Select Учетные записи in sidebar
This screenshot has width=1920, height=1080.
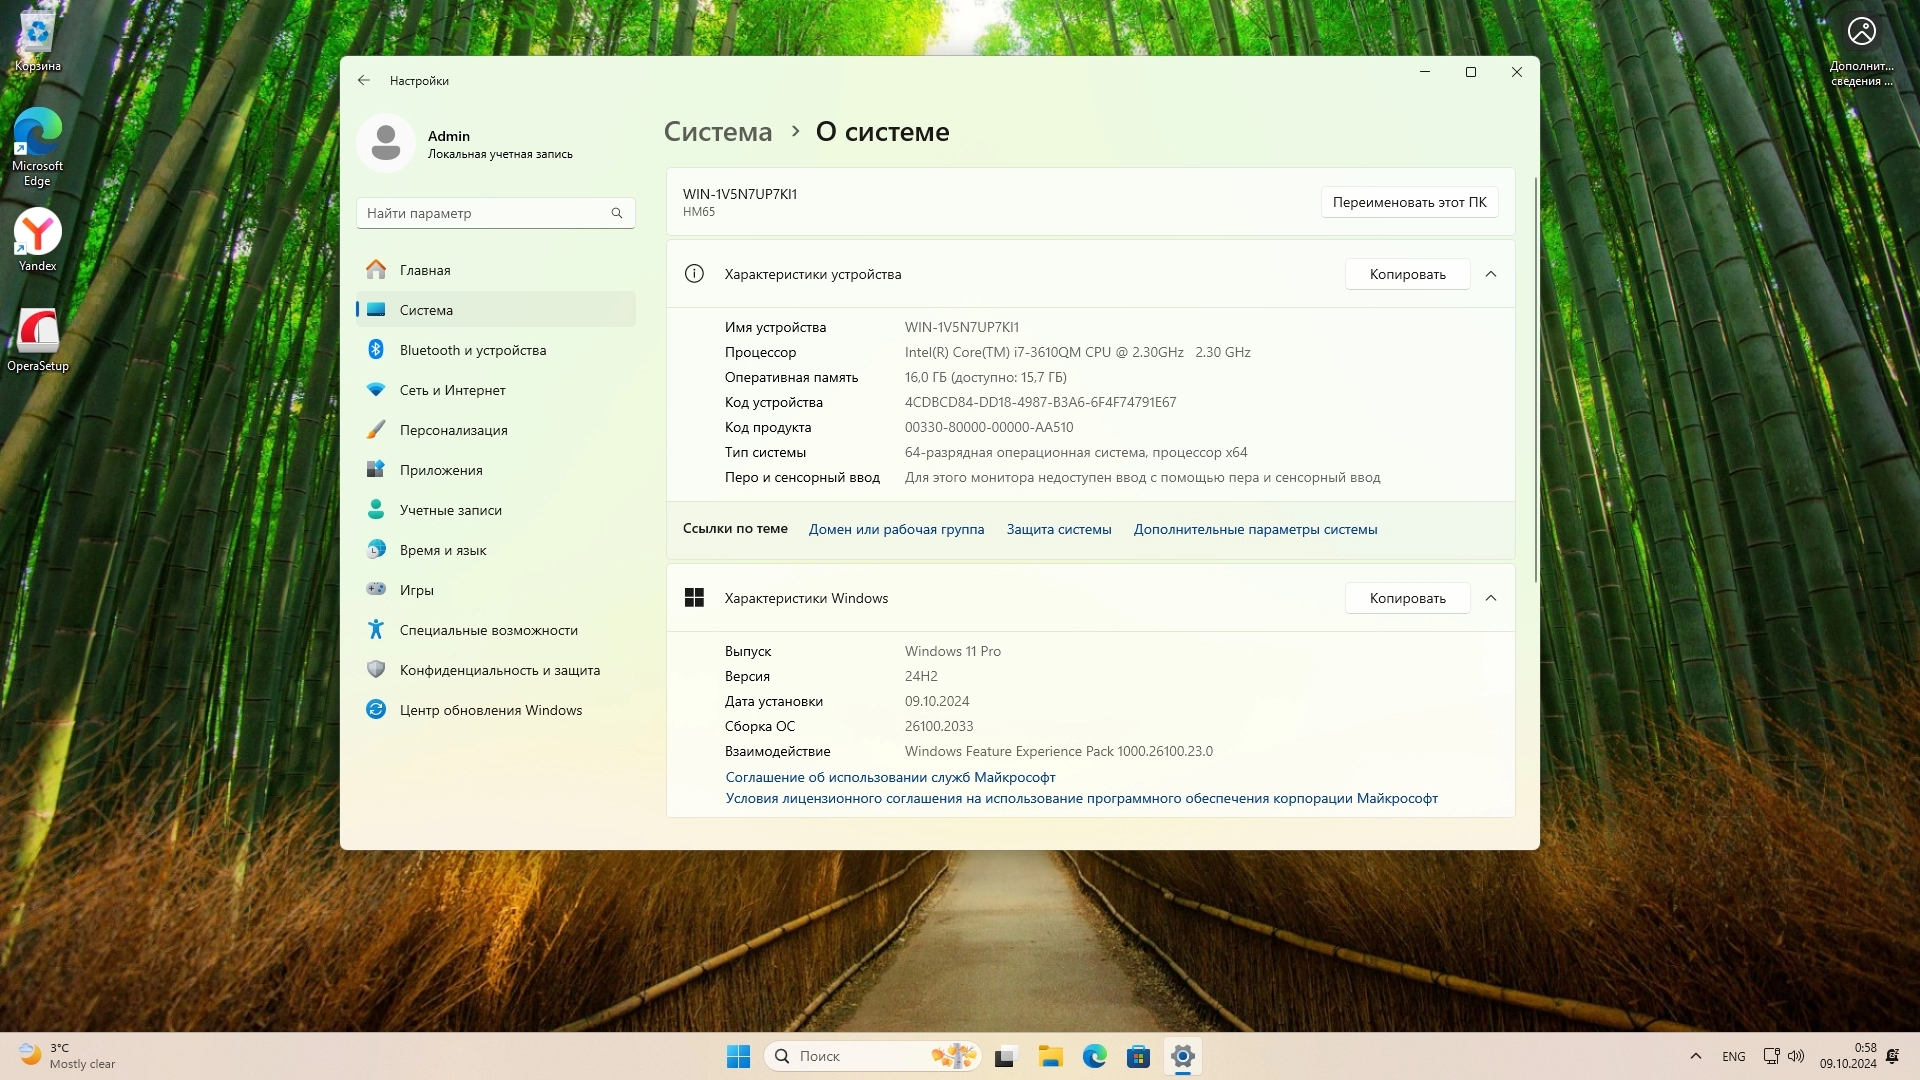pyautogui.click(x=450, y=510)
